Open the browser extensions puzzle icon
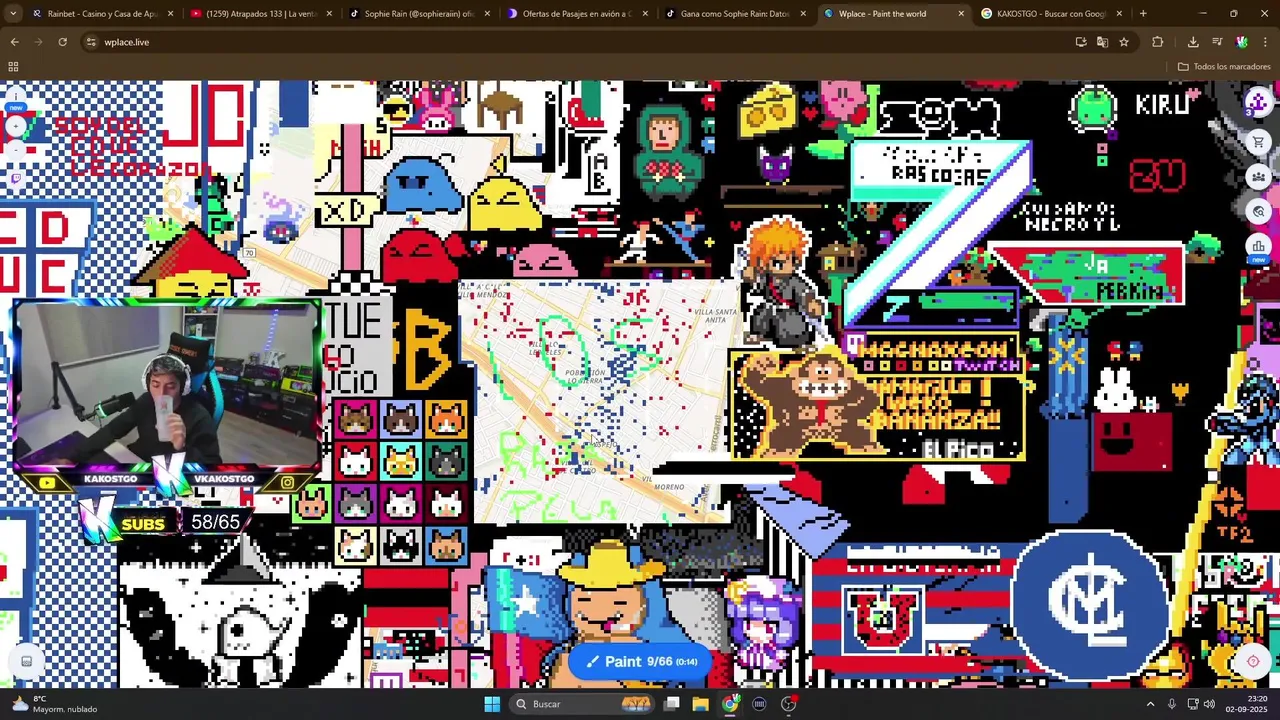The image size is (1280, 720). tap(1158, 42)
